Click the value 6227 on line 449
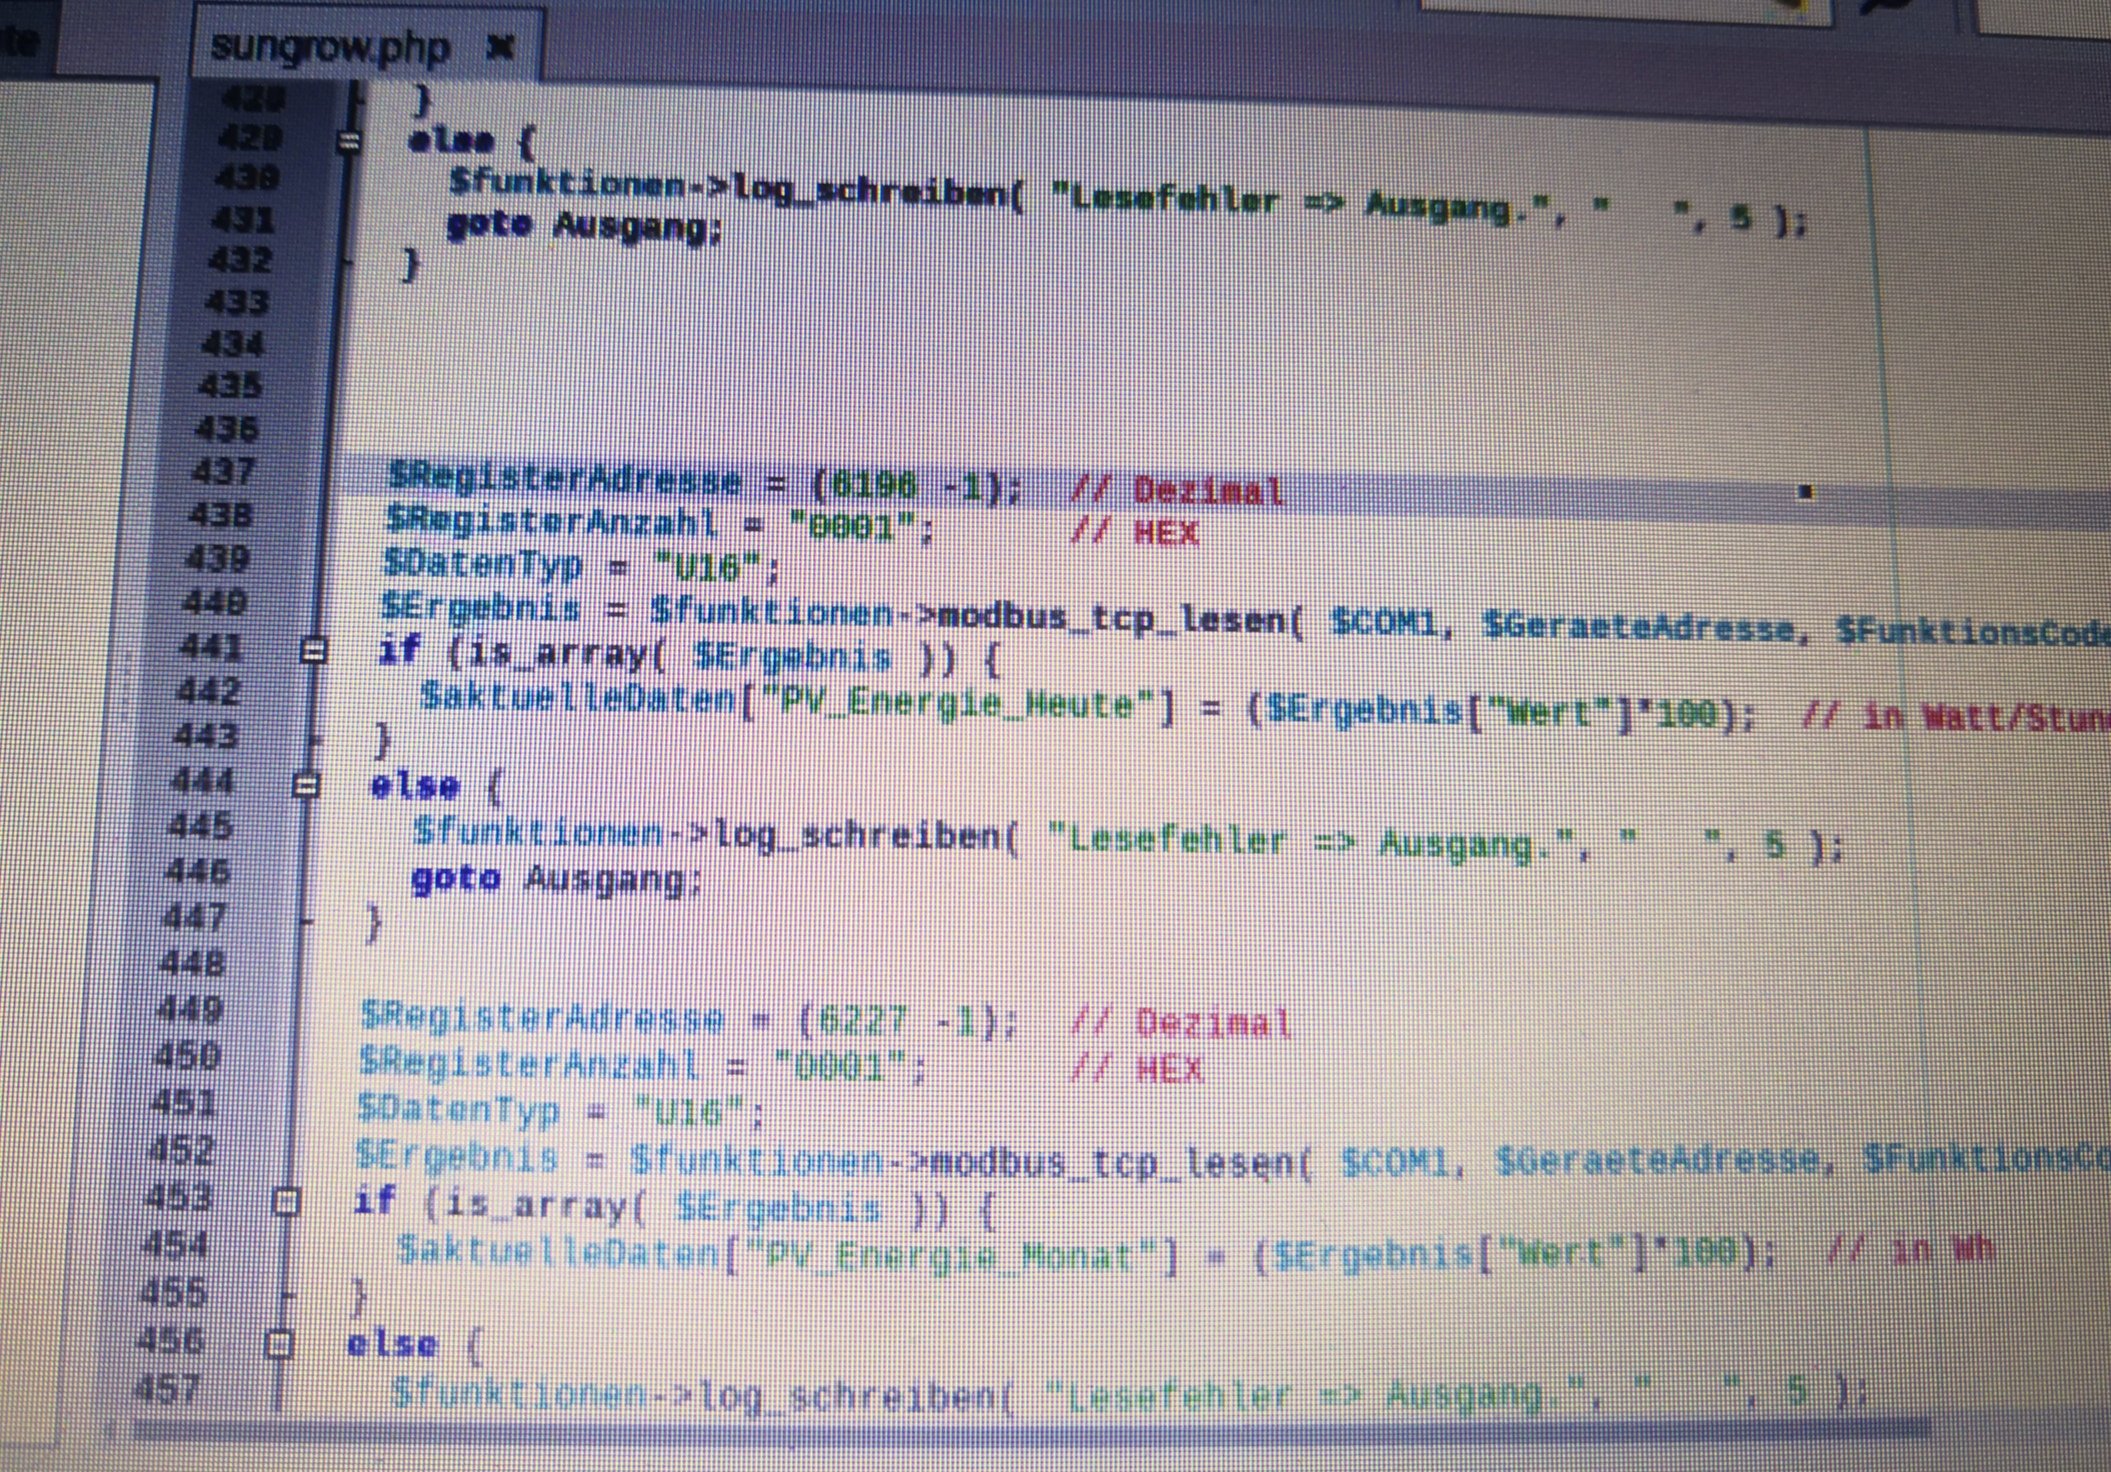This screenshot has height=1472, width=2111. (862, 1021)
